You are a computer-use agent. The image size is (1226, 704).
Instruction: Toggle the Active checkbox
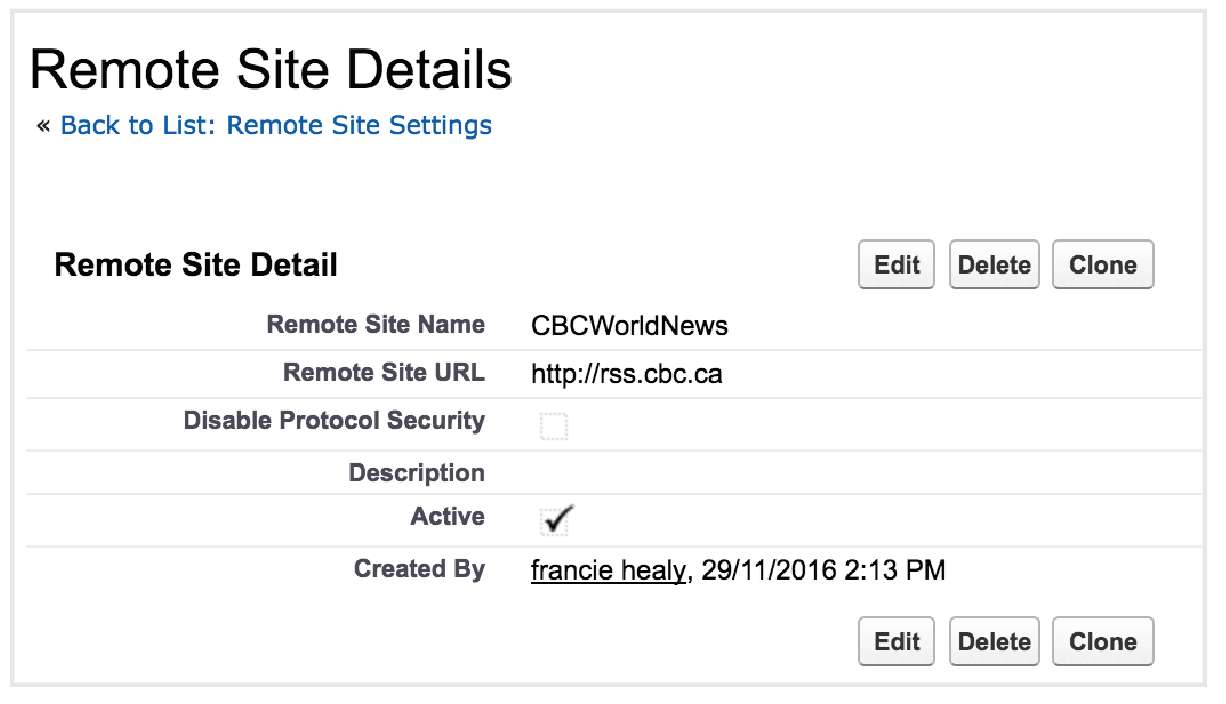[553, 520]
